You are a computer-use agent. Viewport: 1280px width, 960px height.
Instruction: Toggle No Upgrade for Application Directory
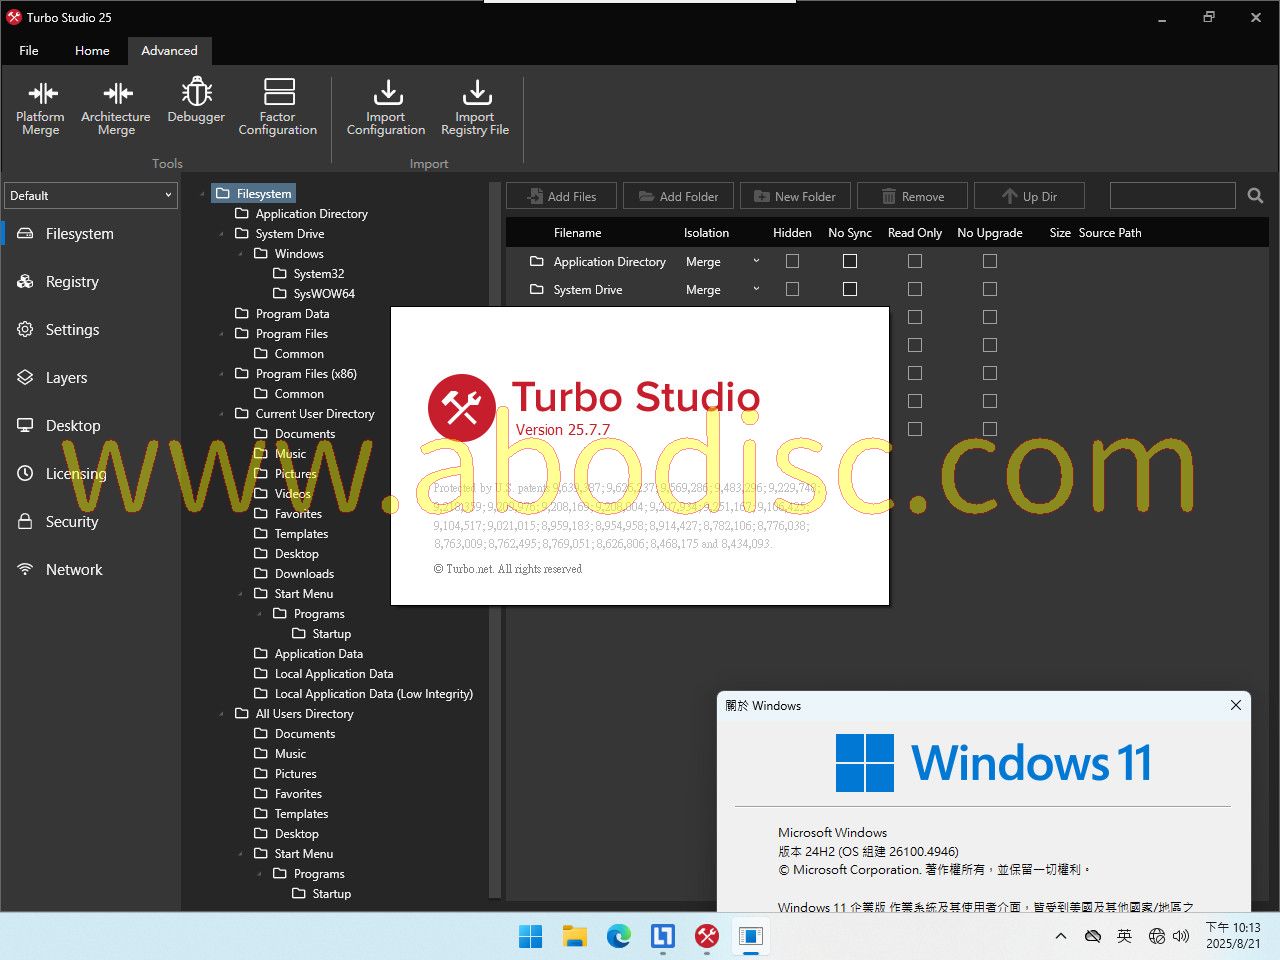coord(990,261)
